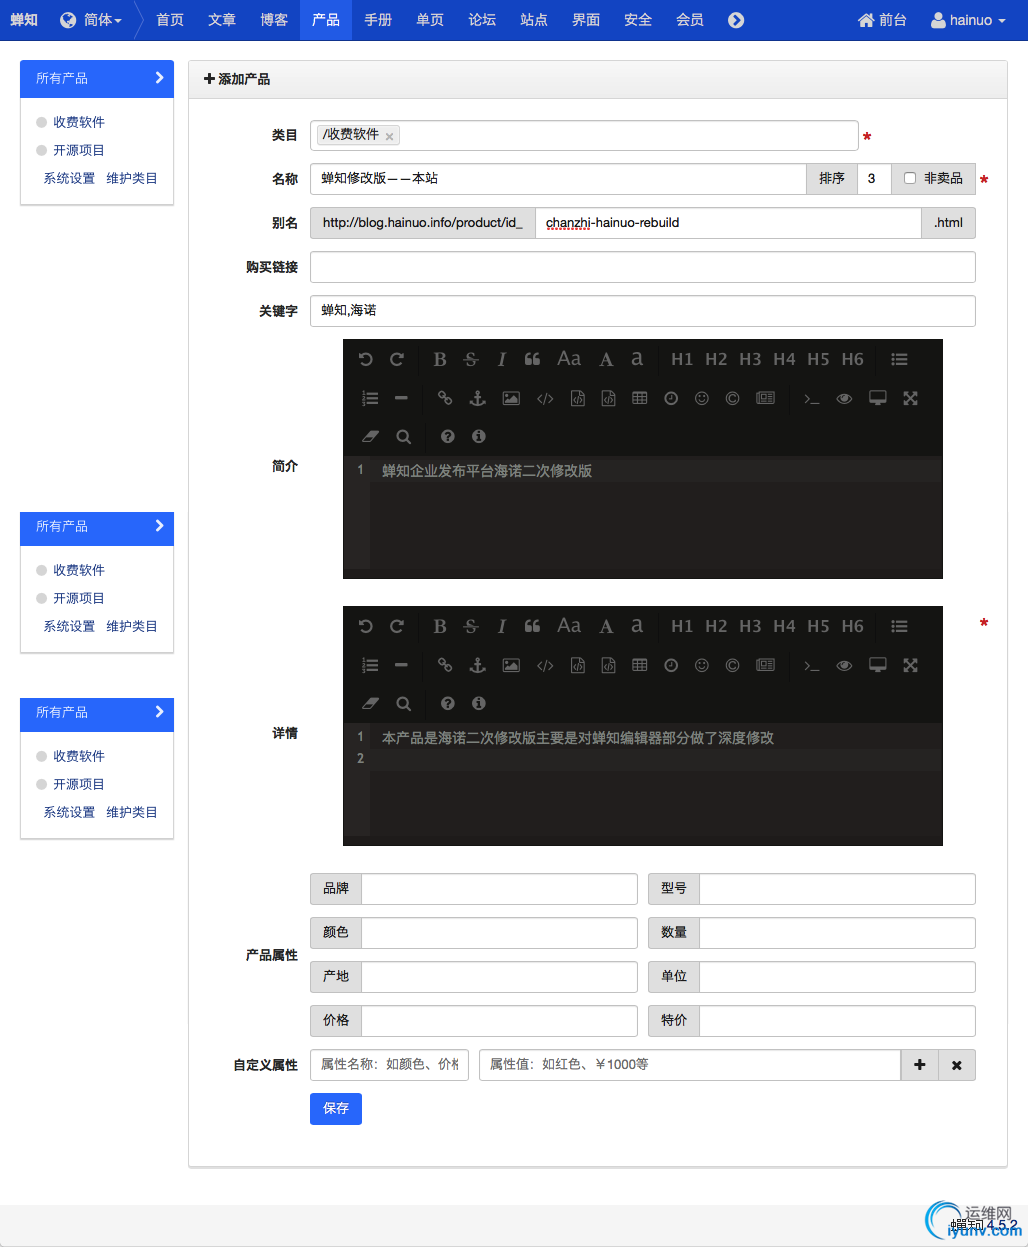
Task: Insert H2 heading in the 详情 editor
Action: (x=716, y=626)
